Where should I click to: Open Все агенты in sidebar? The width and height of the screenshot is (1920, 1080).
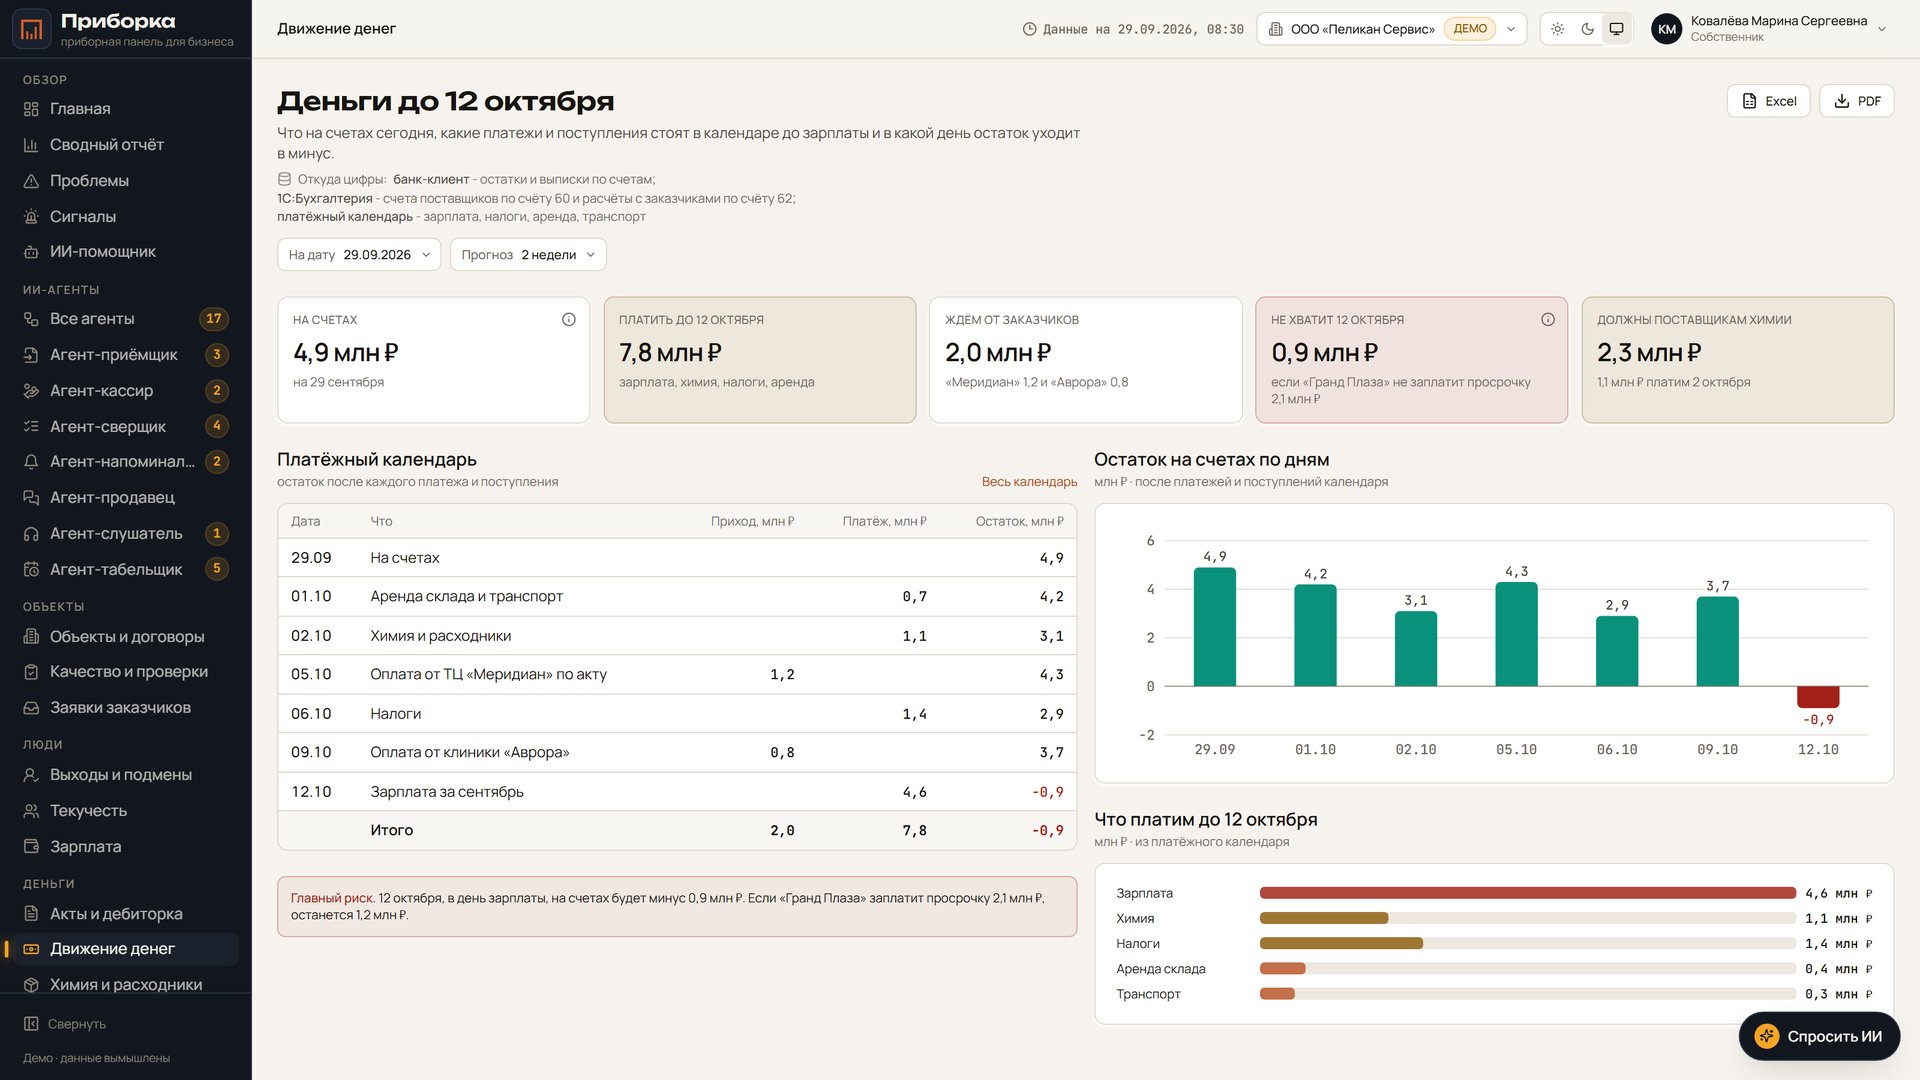coord(125,319)
